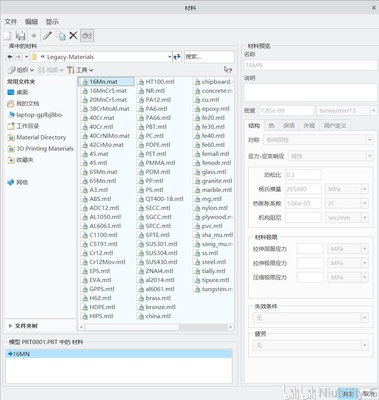Open 3D Printing Materials folder
The image size is (379, 400).
(40, 149)
